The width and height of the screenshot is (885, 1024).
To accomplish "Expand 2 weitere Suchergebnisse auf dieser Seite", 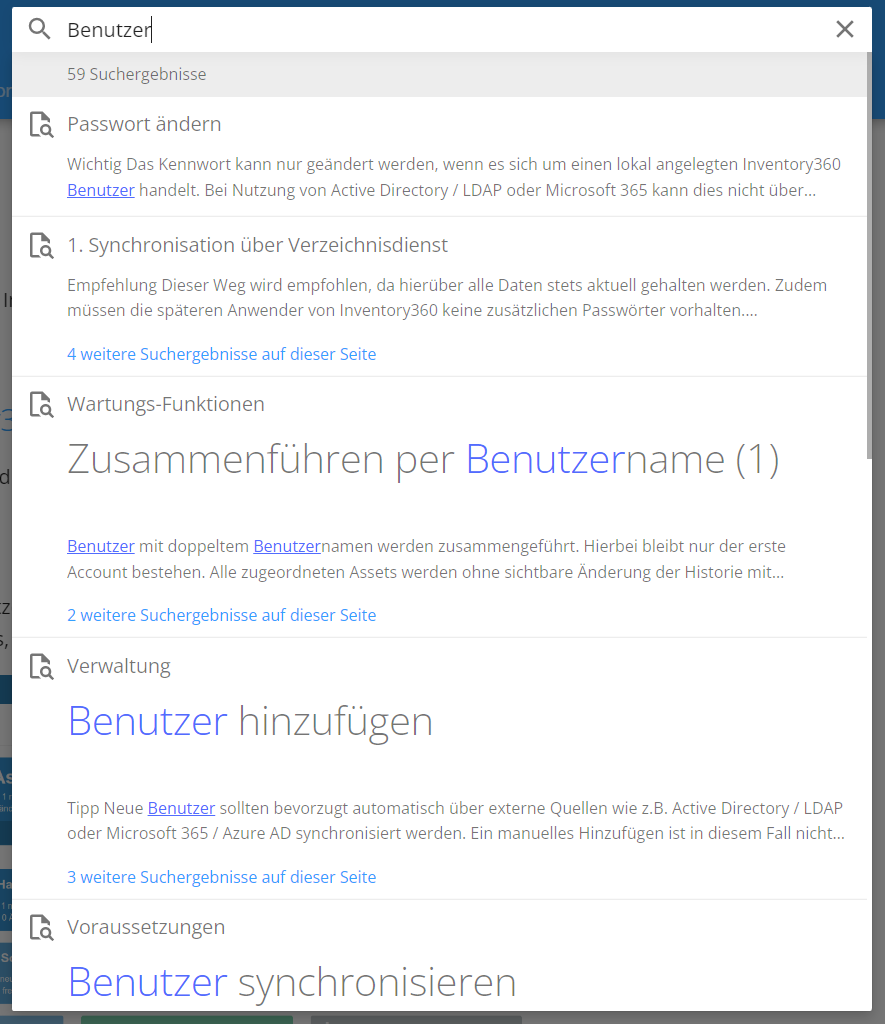I will click(221, 615).
